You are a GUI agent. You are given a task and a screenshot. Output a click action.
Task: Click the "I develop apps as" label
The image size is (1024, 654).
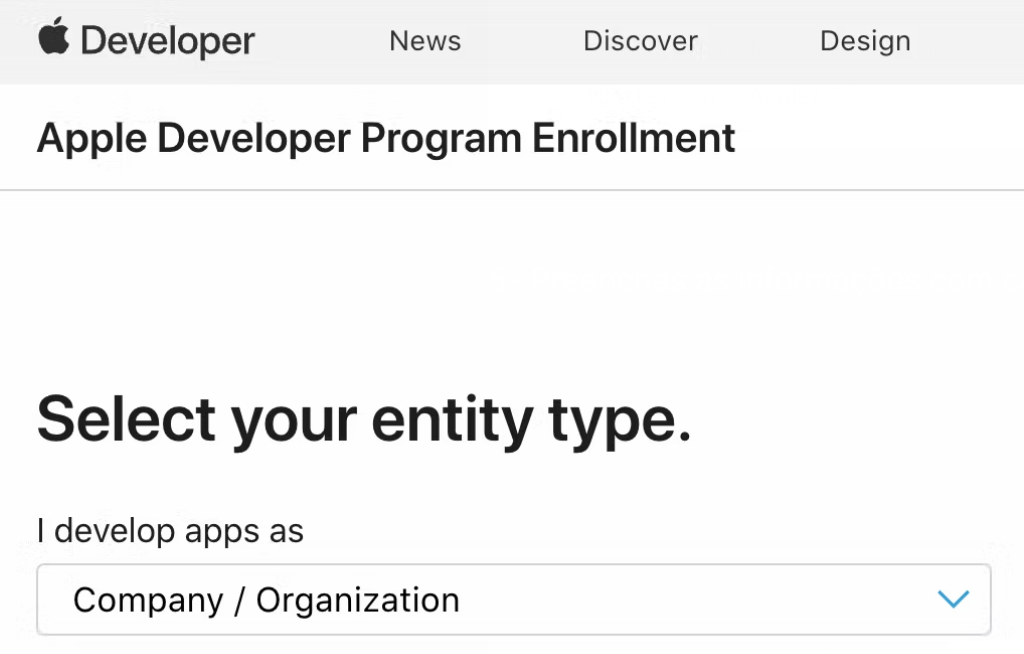coord(170,530)
